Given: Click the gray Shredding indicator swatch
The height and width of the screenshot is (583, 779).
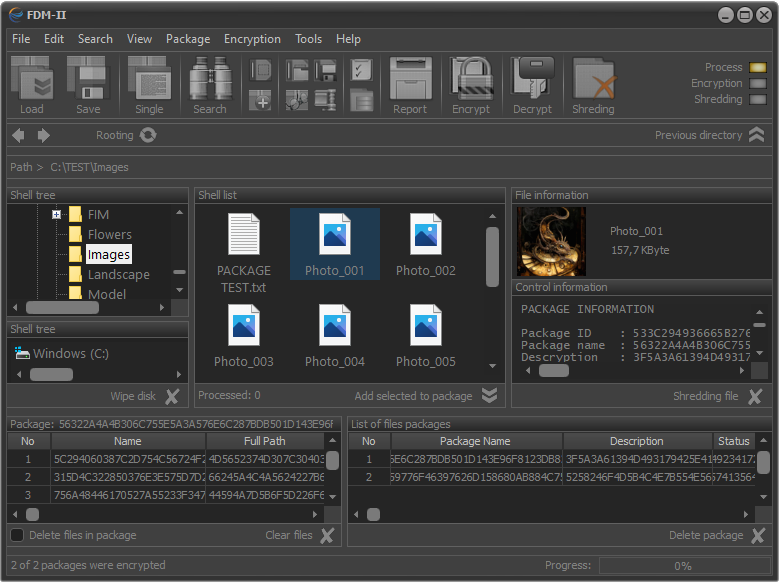Looking at the screenshot, I should tap(758, 99).
